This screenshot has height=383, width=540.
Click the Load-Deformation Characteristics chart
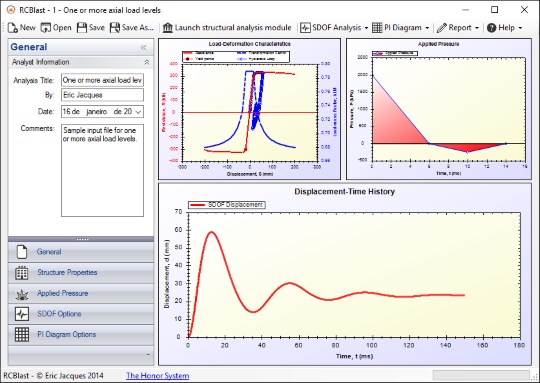click(x=249, y=109)
